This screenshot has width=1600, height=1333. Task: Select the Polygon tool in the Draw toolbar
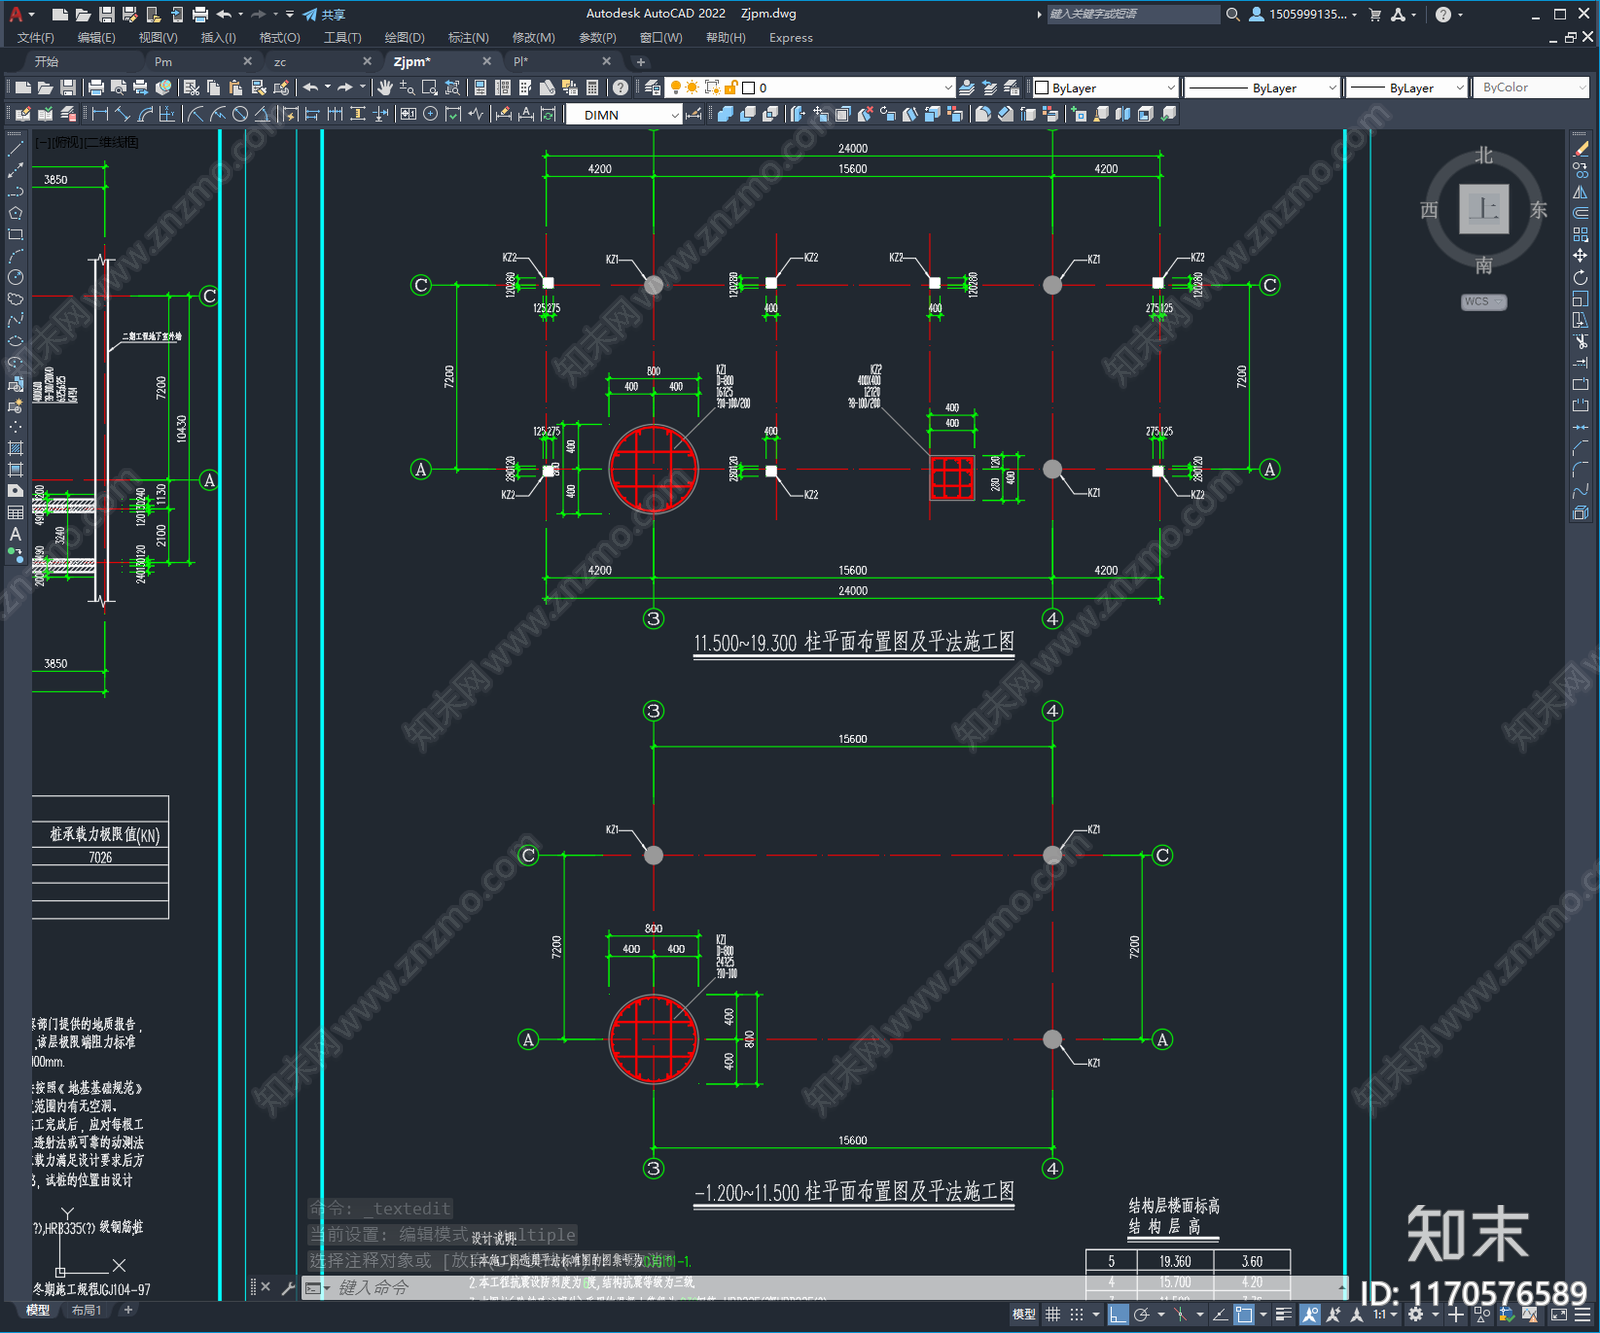[15, 213]
